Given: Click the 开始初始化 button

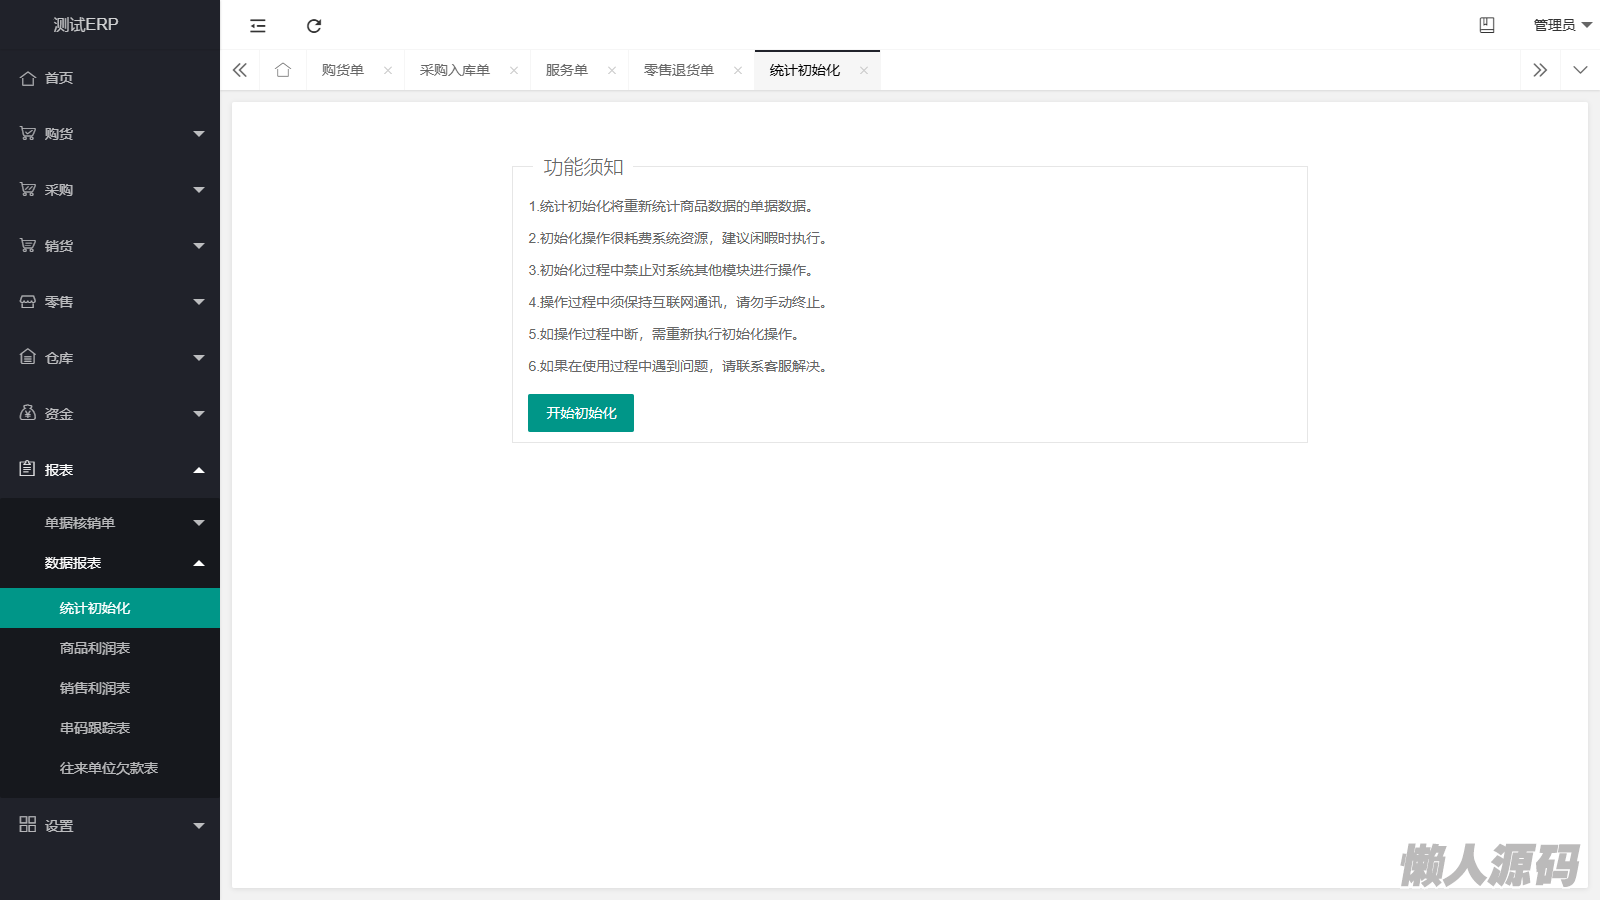Looking at the screenshot, I should (x=581, y=413).
